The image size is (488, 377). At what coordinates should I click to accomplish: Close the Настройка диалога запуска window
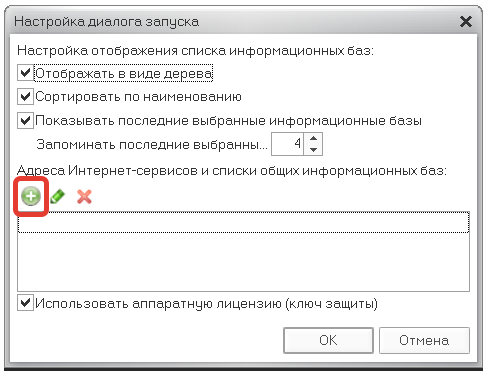pos(465,22)
